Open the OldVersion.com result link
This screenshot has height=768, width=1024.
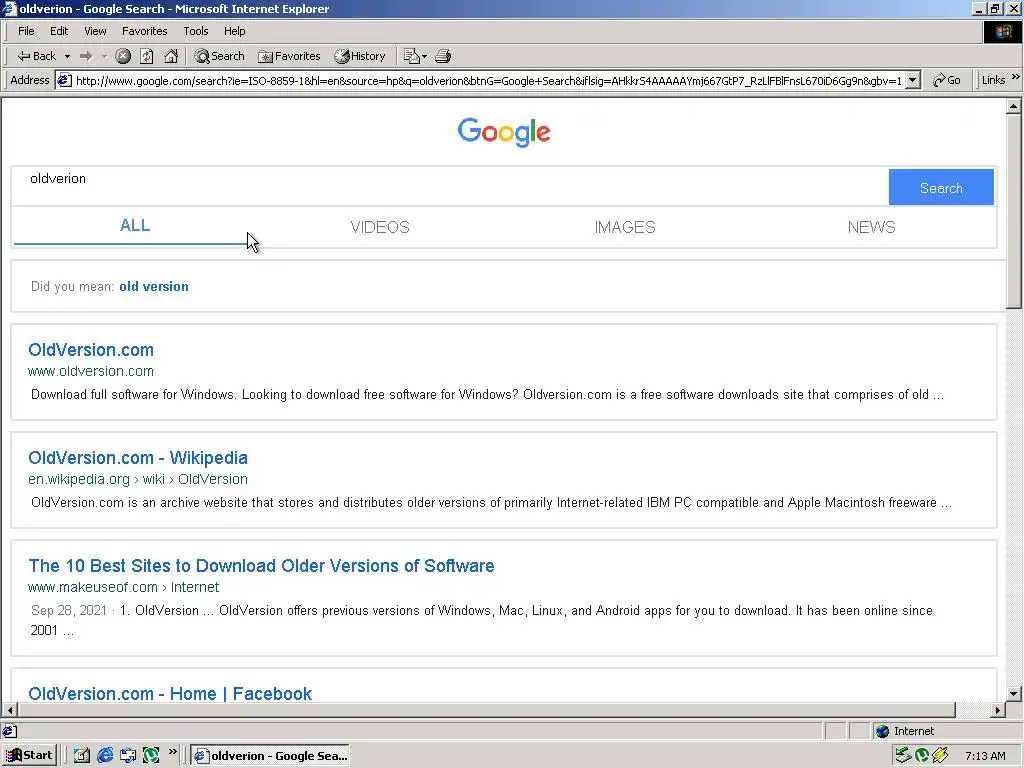pyautogui.click(x=91, y=349)
